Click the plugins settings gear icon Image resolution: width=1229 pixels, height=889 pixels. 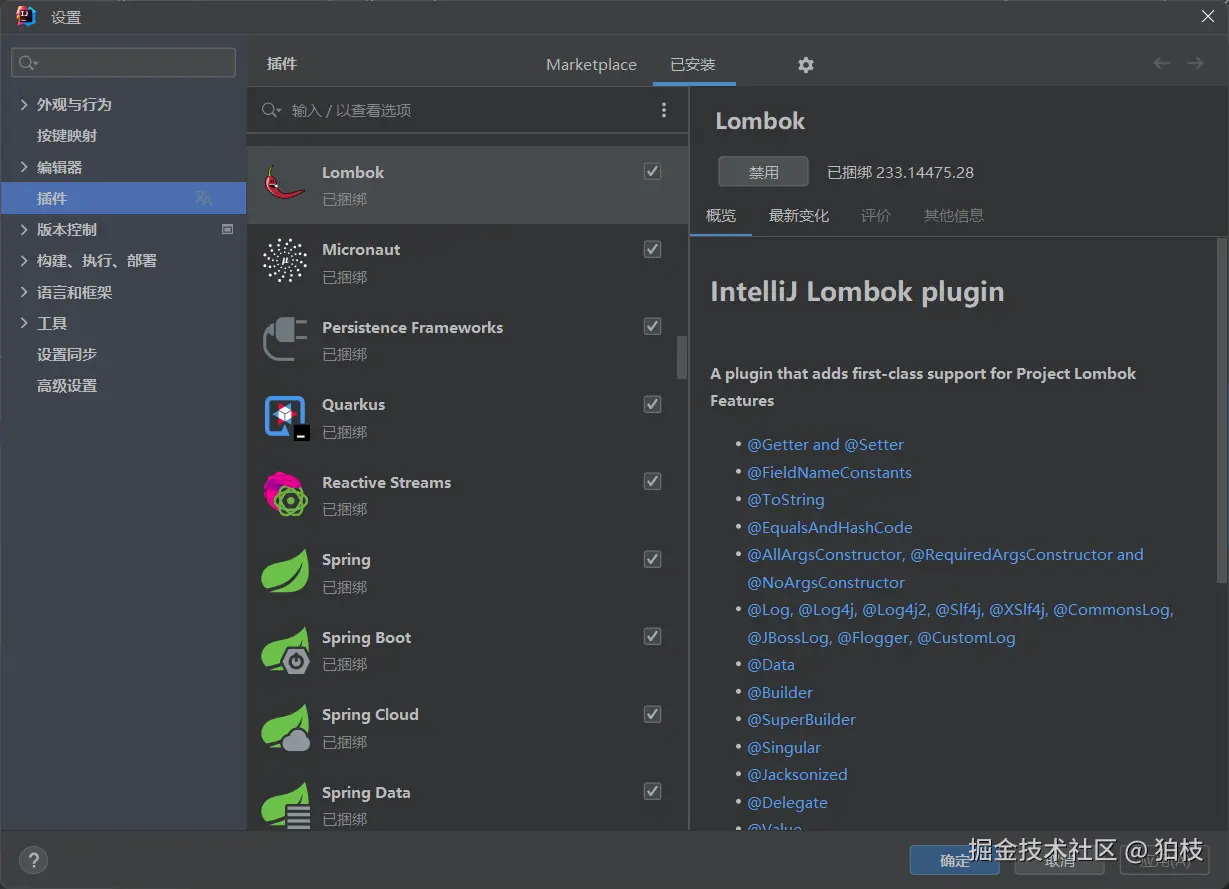(806, 65)
